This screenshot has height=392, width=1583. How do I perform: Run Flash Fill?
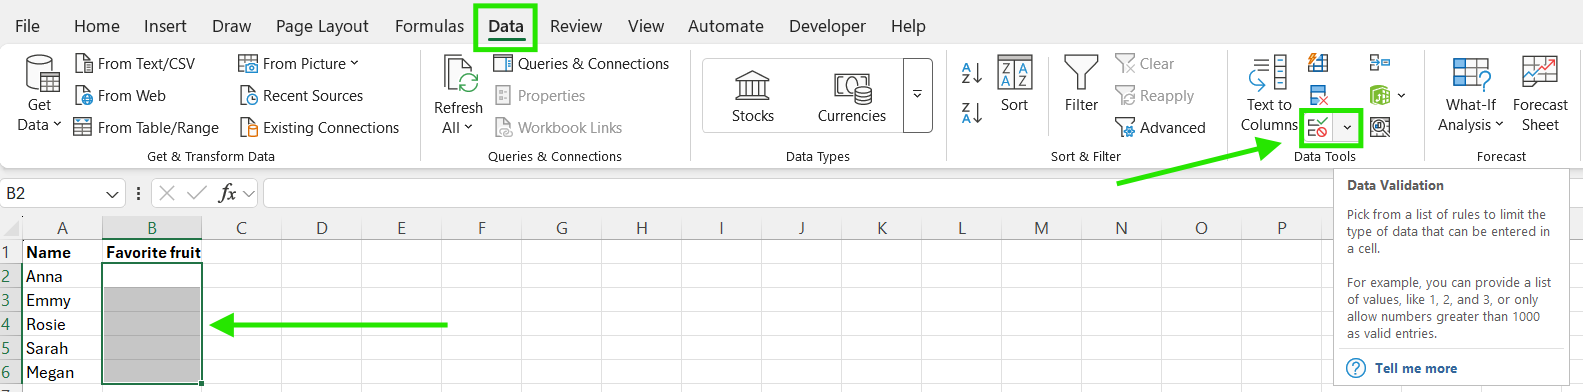click(x=1318, y=63)
